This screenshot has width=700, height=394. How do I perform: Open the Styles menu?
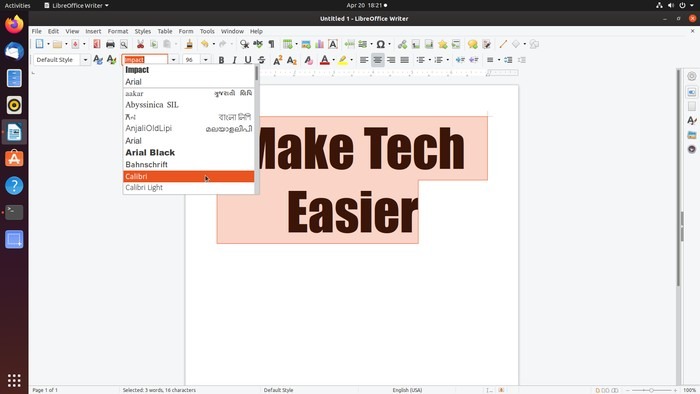click(x=143, y=31)
